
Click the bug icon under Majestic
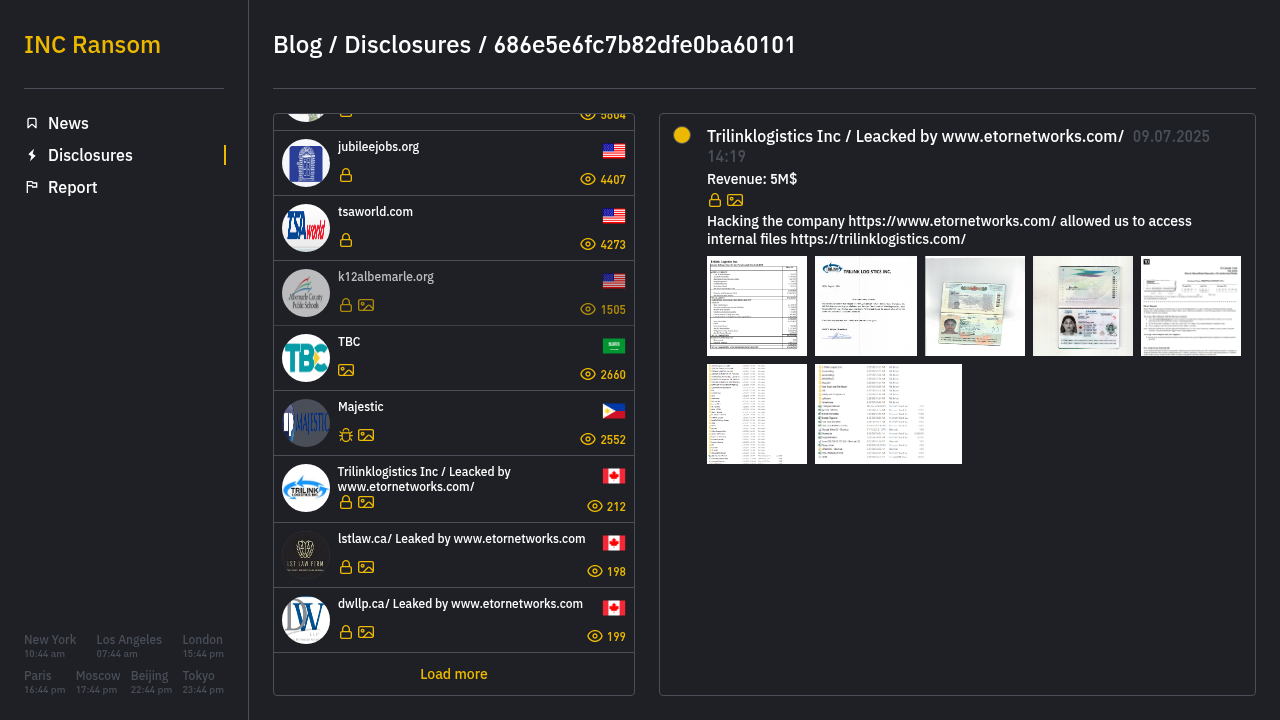coord(346,435)
